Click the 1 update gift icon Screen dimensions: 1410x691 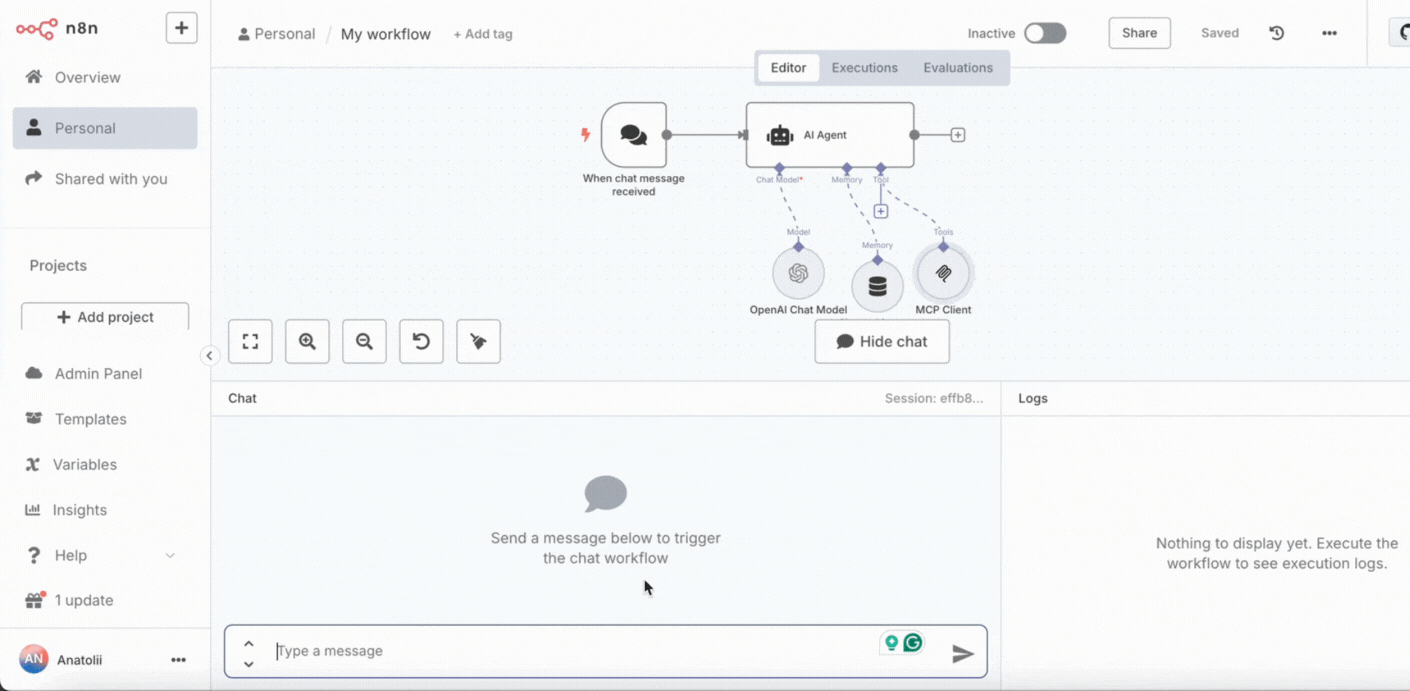point(34,600)
